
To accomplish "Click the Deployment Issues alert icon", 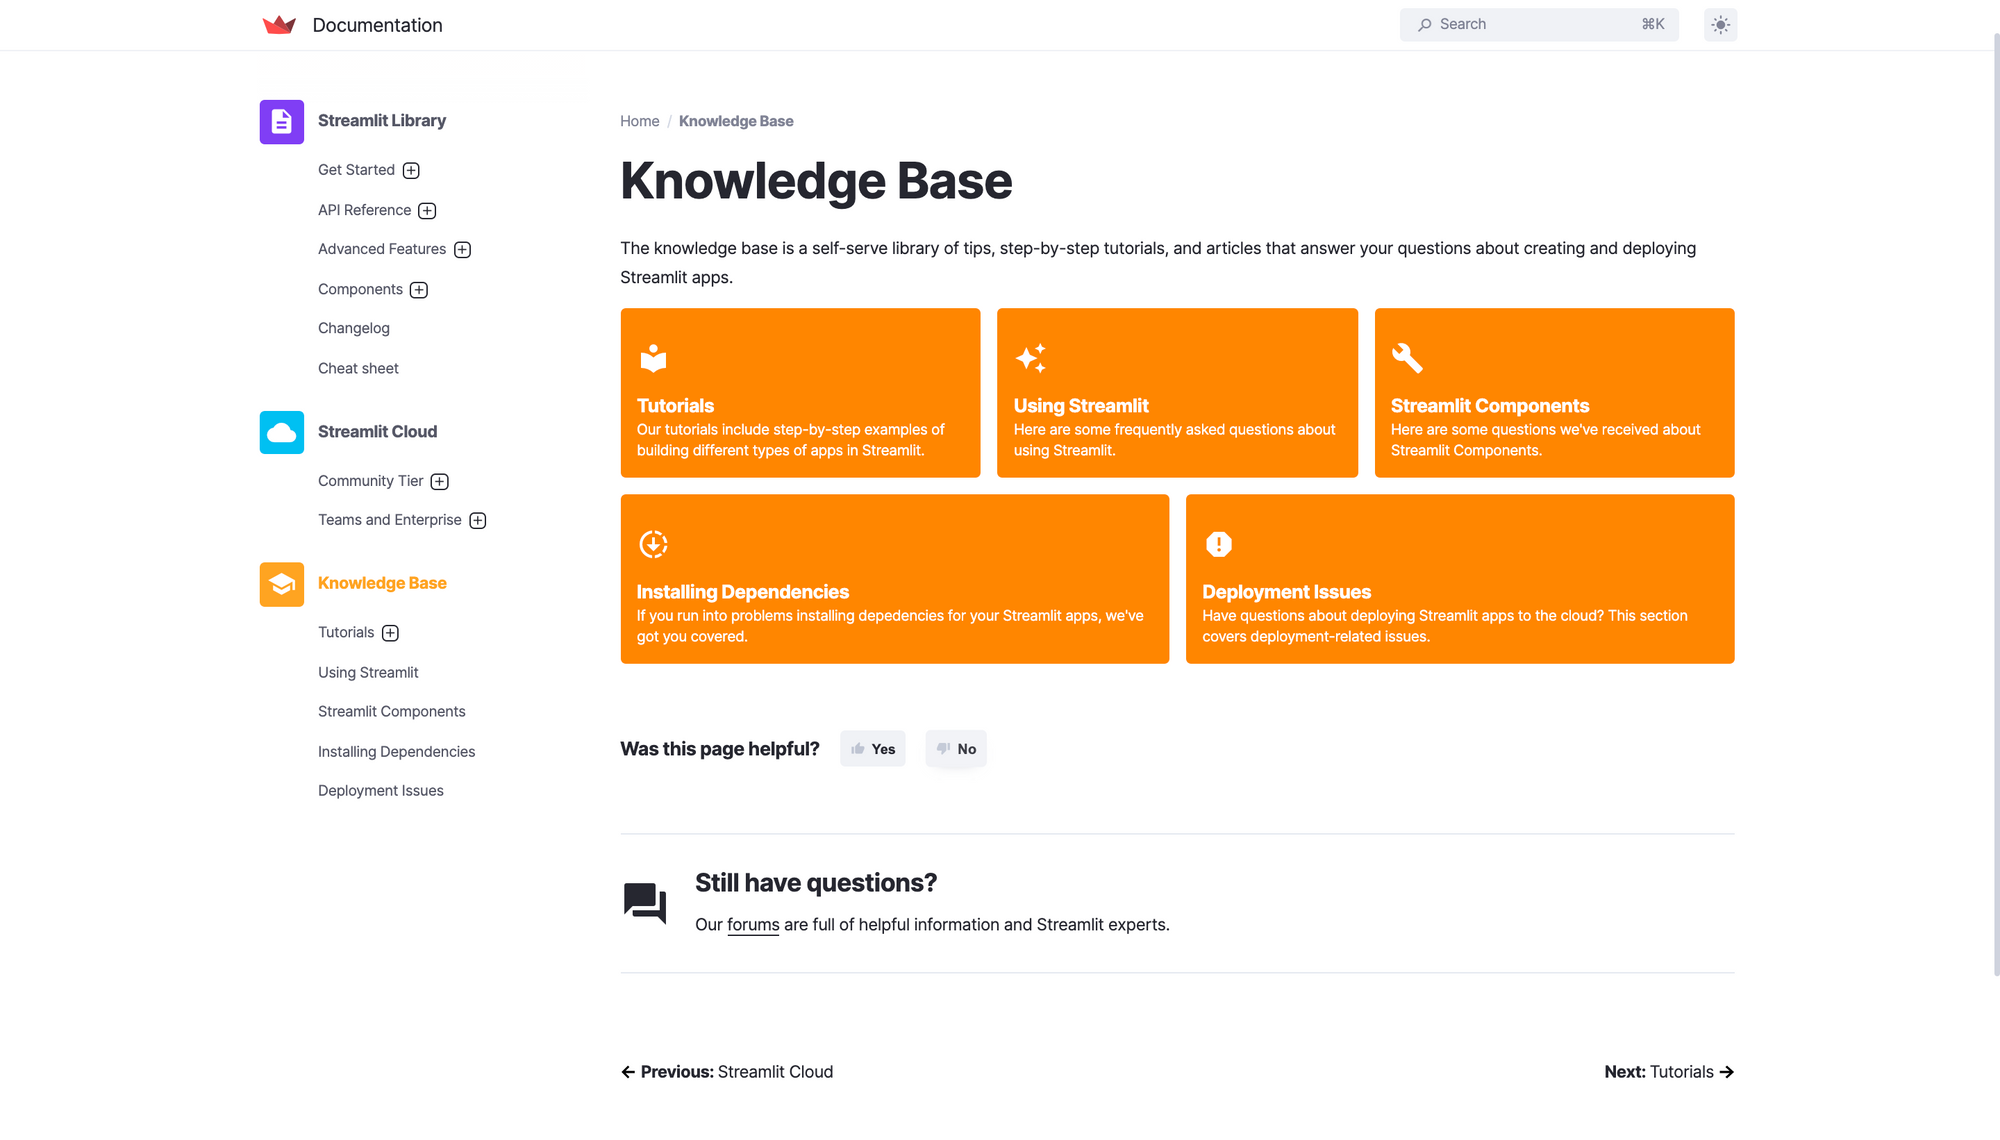I will coord(1218,543).
